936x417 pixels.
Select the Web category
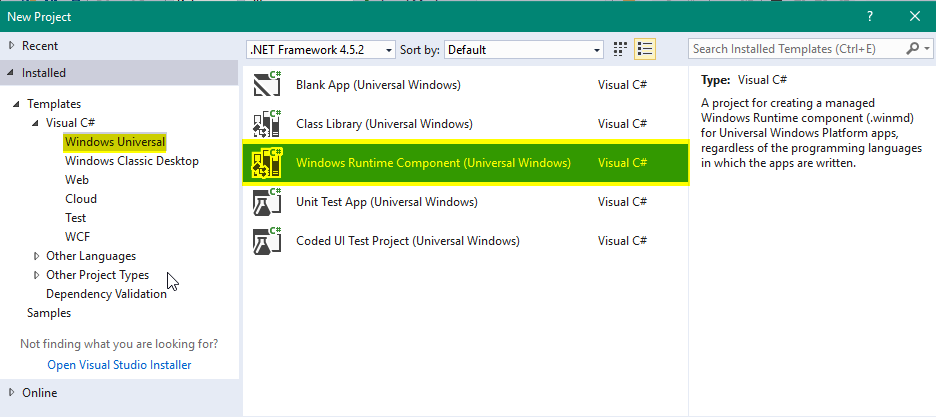77,180
